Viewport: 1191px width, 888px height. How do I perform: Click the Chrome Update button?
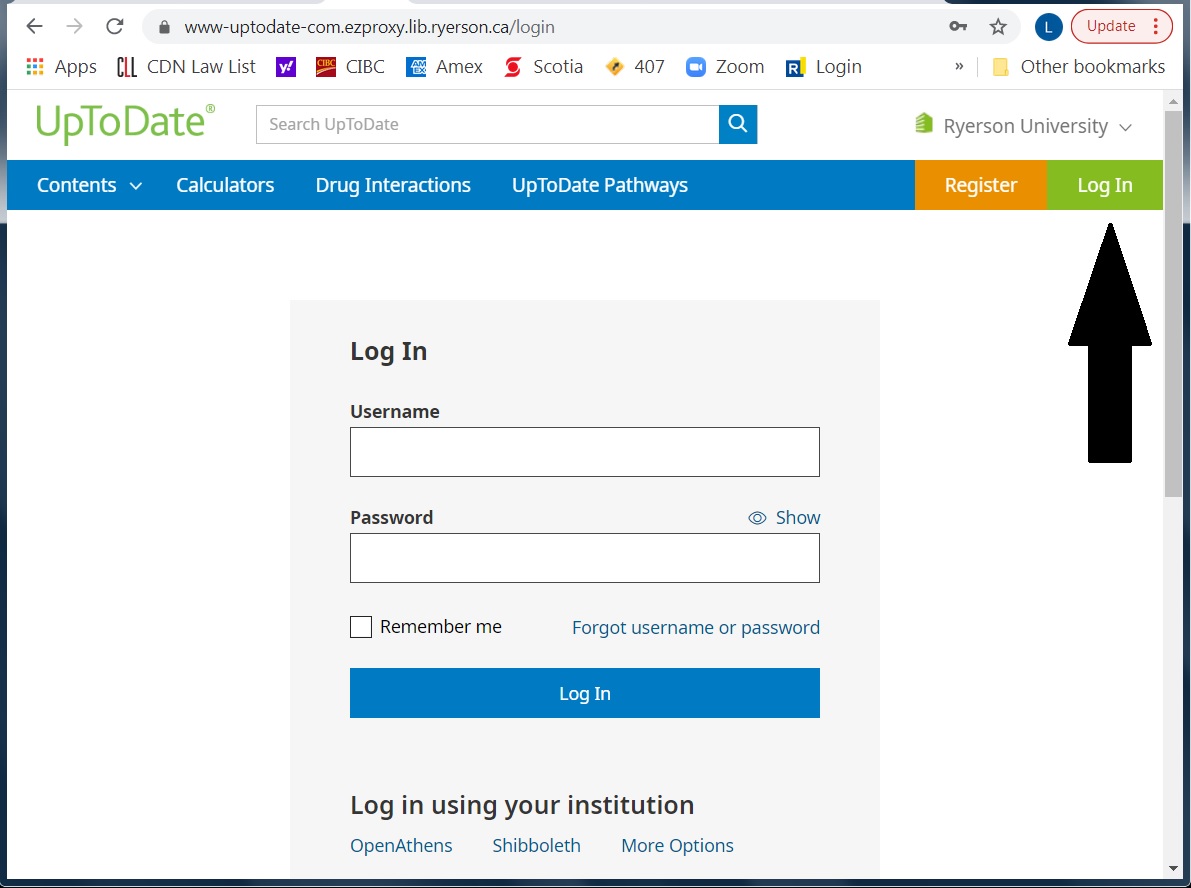[1121, 27]
